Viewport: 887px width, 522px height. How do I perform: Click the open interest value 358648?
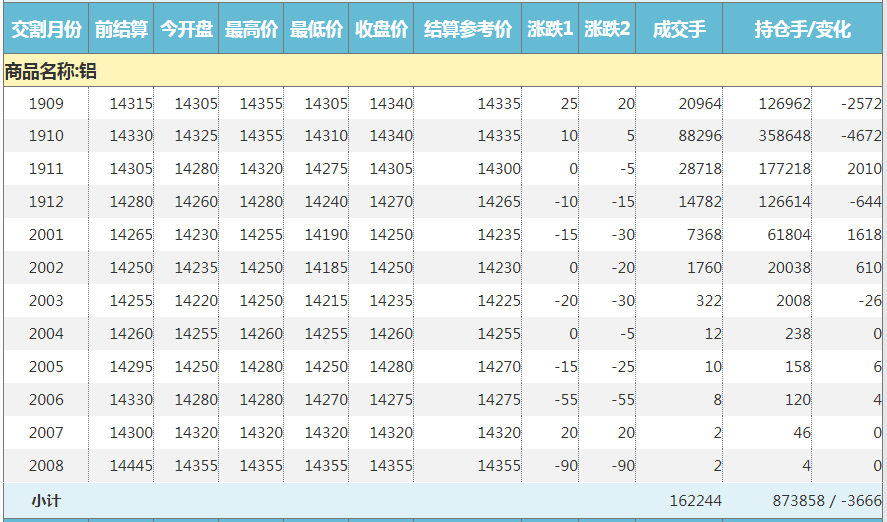(x=784, y=136)
